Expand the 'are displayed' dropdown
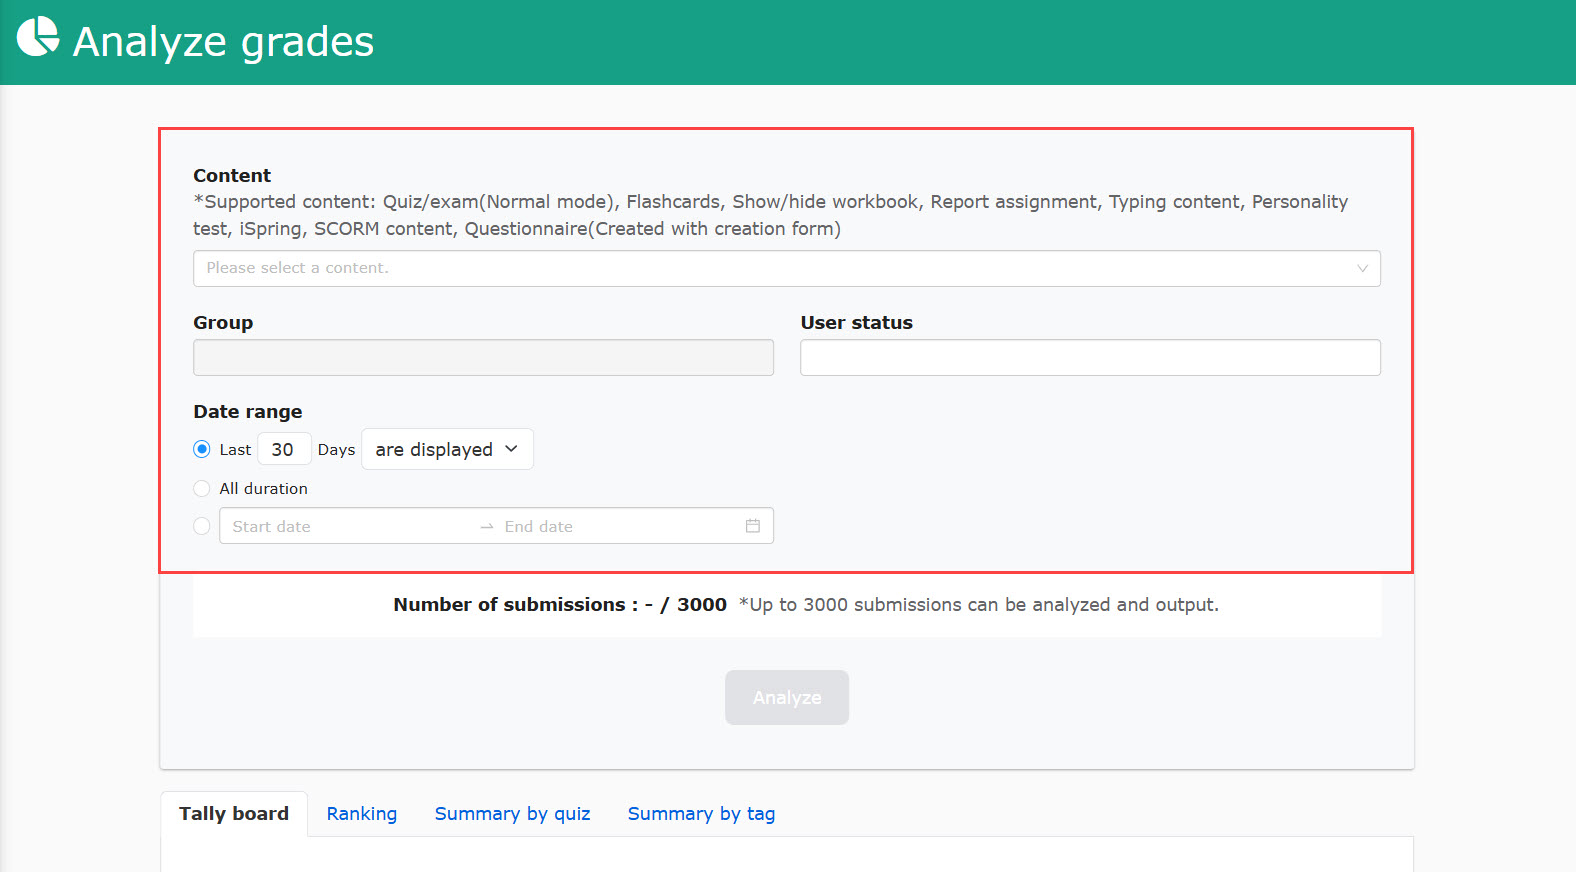The image size is (1576, 872). [447, 449]
